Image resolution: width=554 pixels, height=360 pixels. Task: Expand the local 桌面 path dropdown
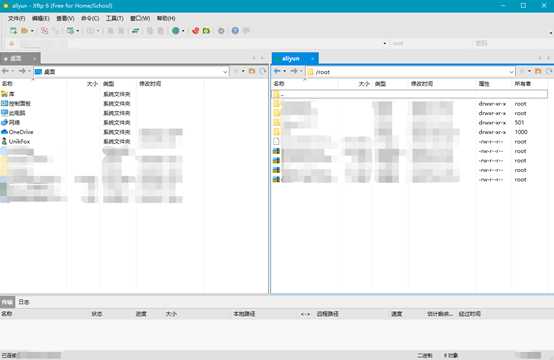pos(225,72)
